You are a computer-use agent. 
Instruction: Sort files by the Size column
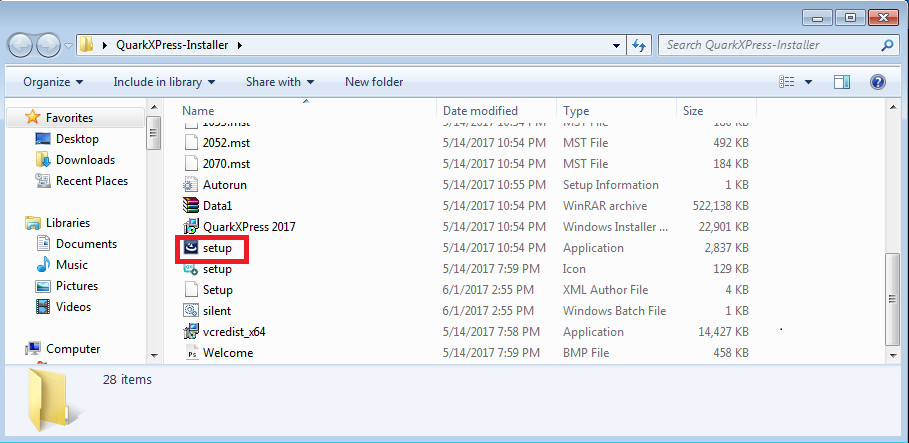click(x=693, y=111)
